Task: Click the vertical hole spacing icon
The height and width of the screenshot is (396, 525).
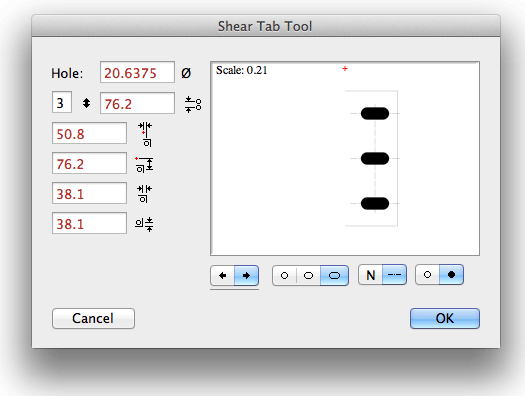Action: pyautogui.click(x=193, y=104)
